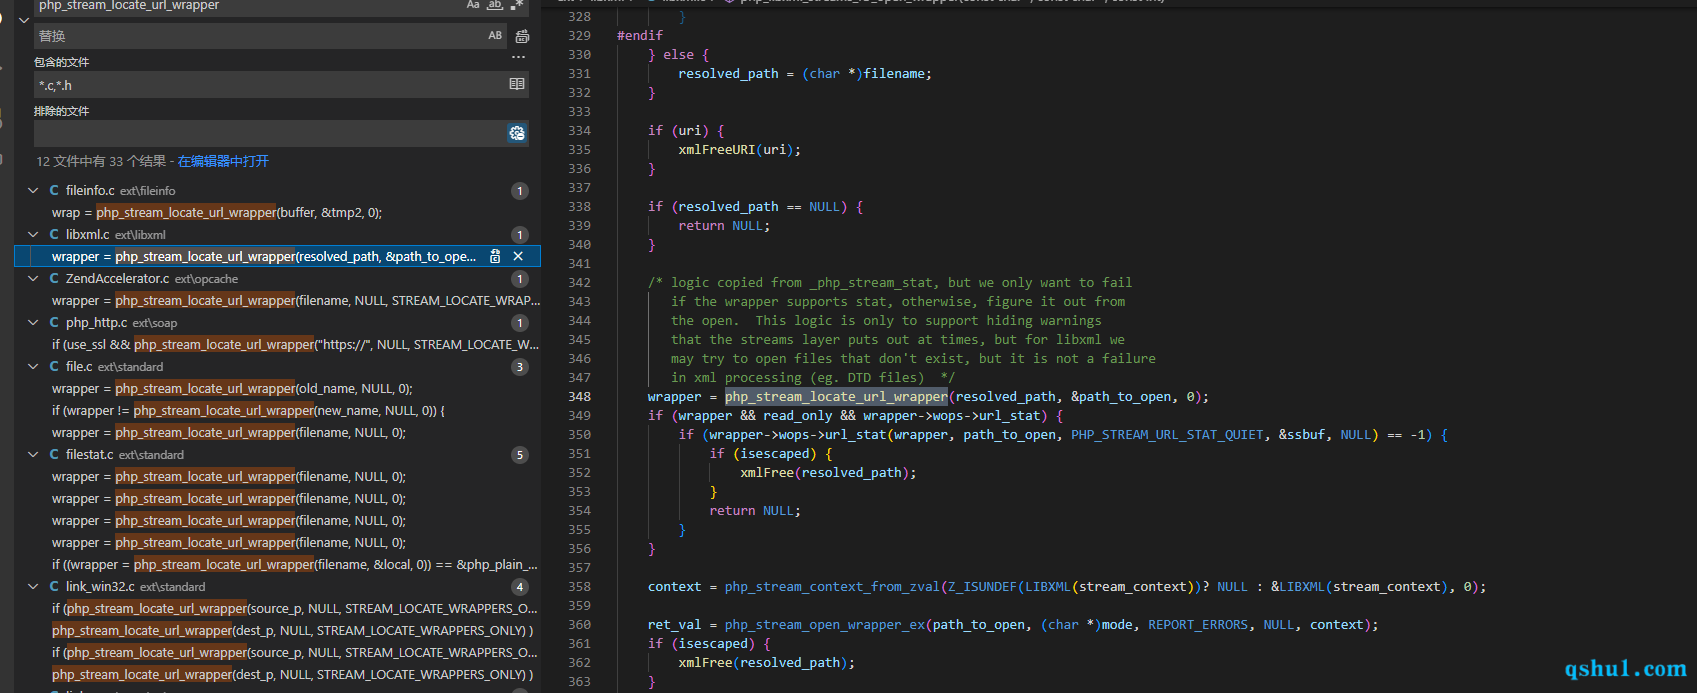Click result count badge '3' for file.c
Image resolution: width=1697 pixels, height=693 pixels.
(x=520, y=367)
